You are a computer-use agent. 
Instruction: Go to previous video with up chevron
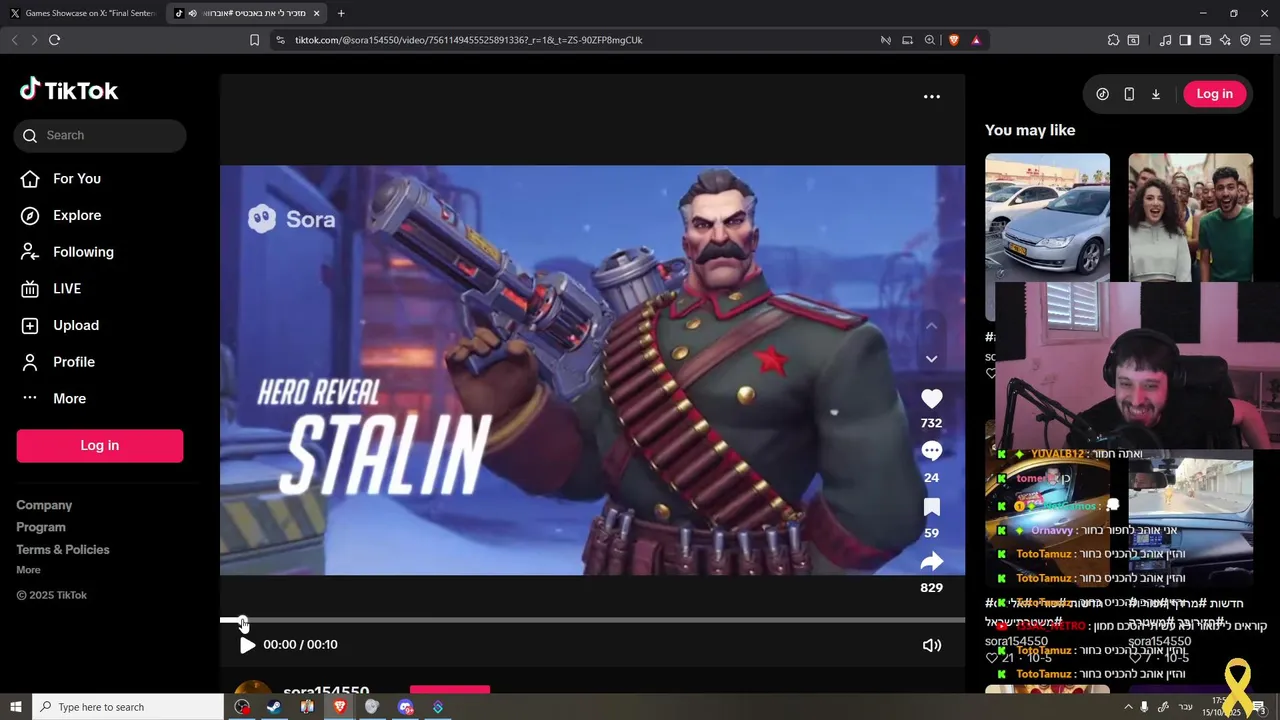[931, 326]
